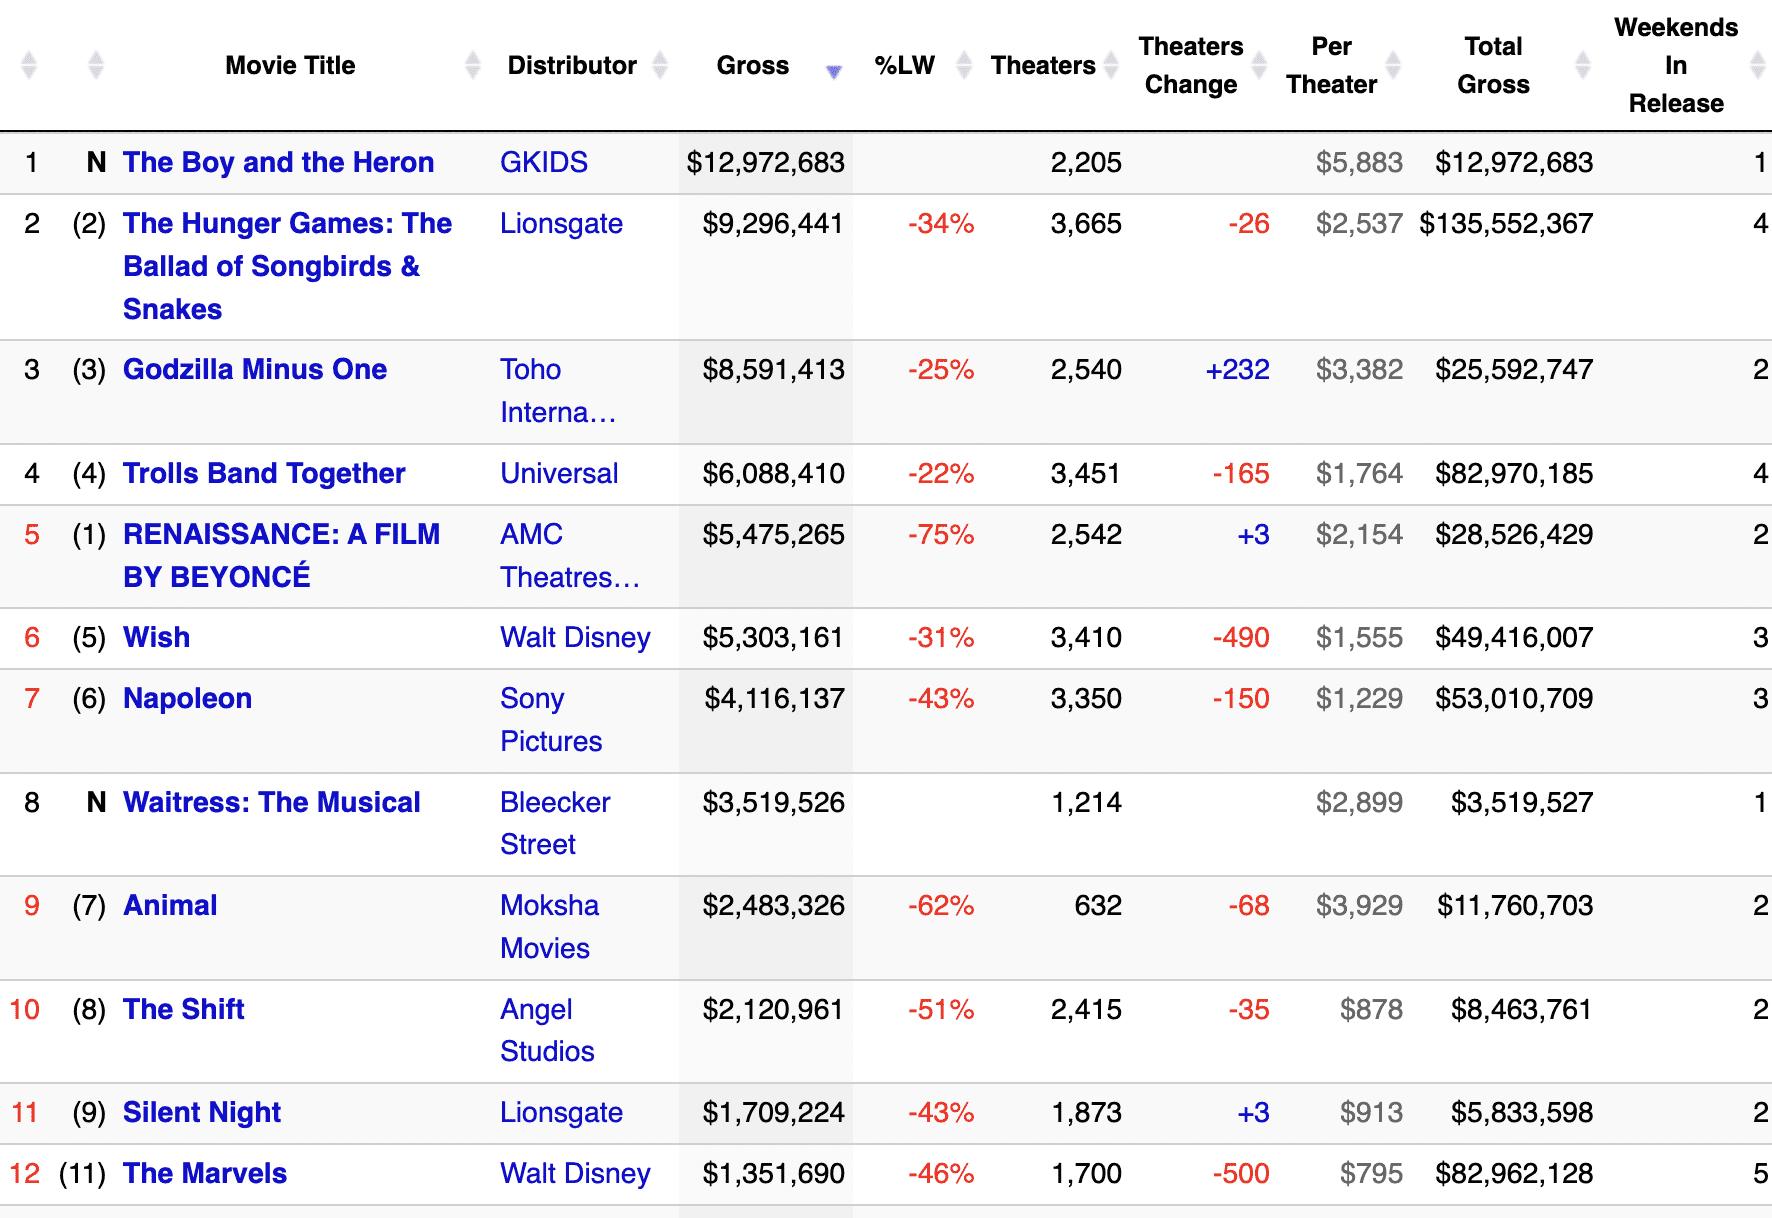Sort table by Per Theater header

click(1332, 65)
